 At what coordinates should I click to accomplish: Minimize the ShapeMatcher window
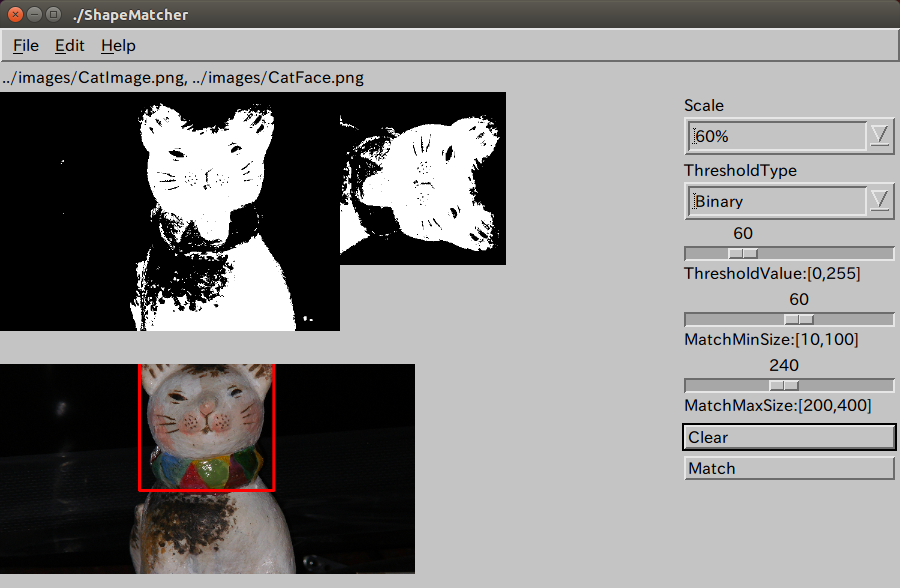coord(34,14)
